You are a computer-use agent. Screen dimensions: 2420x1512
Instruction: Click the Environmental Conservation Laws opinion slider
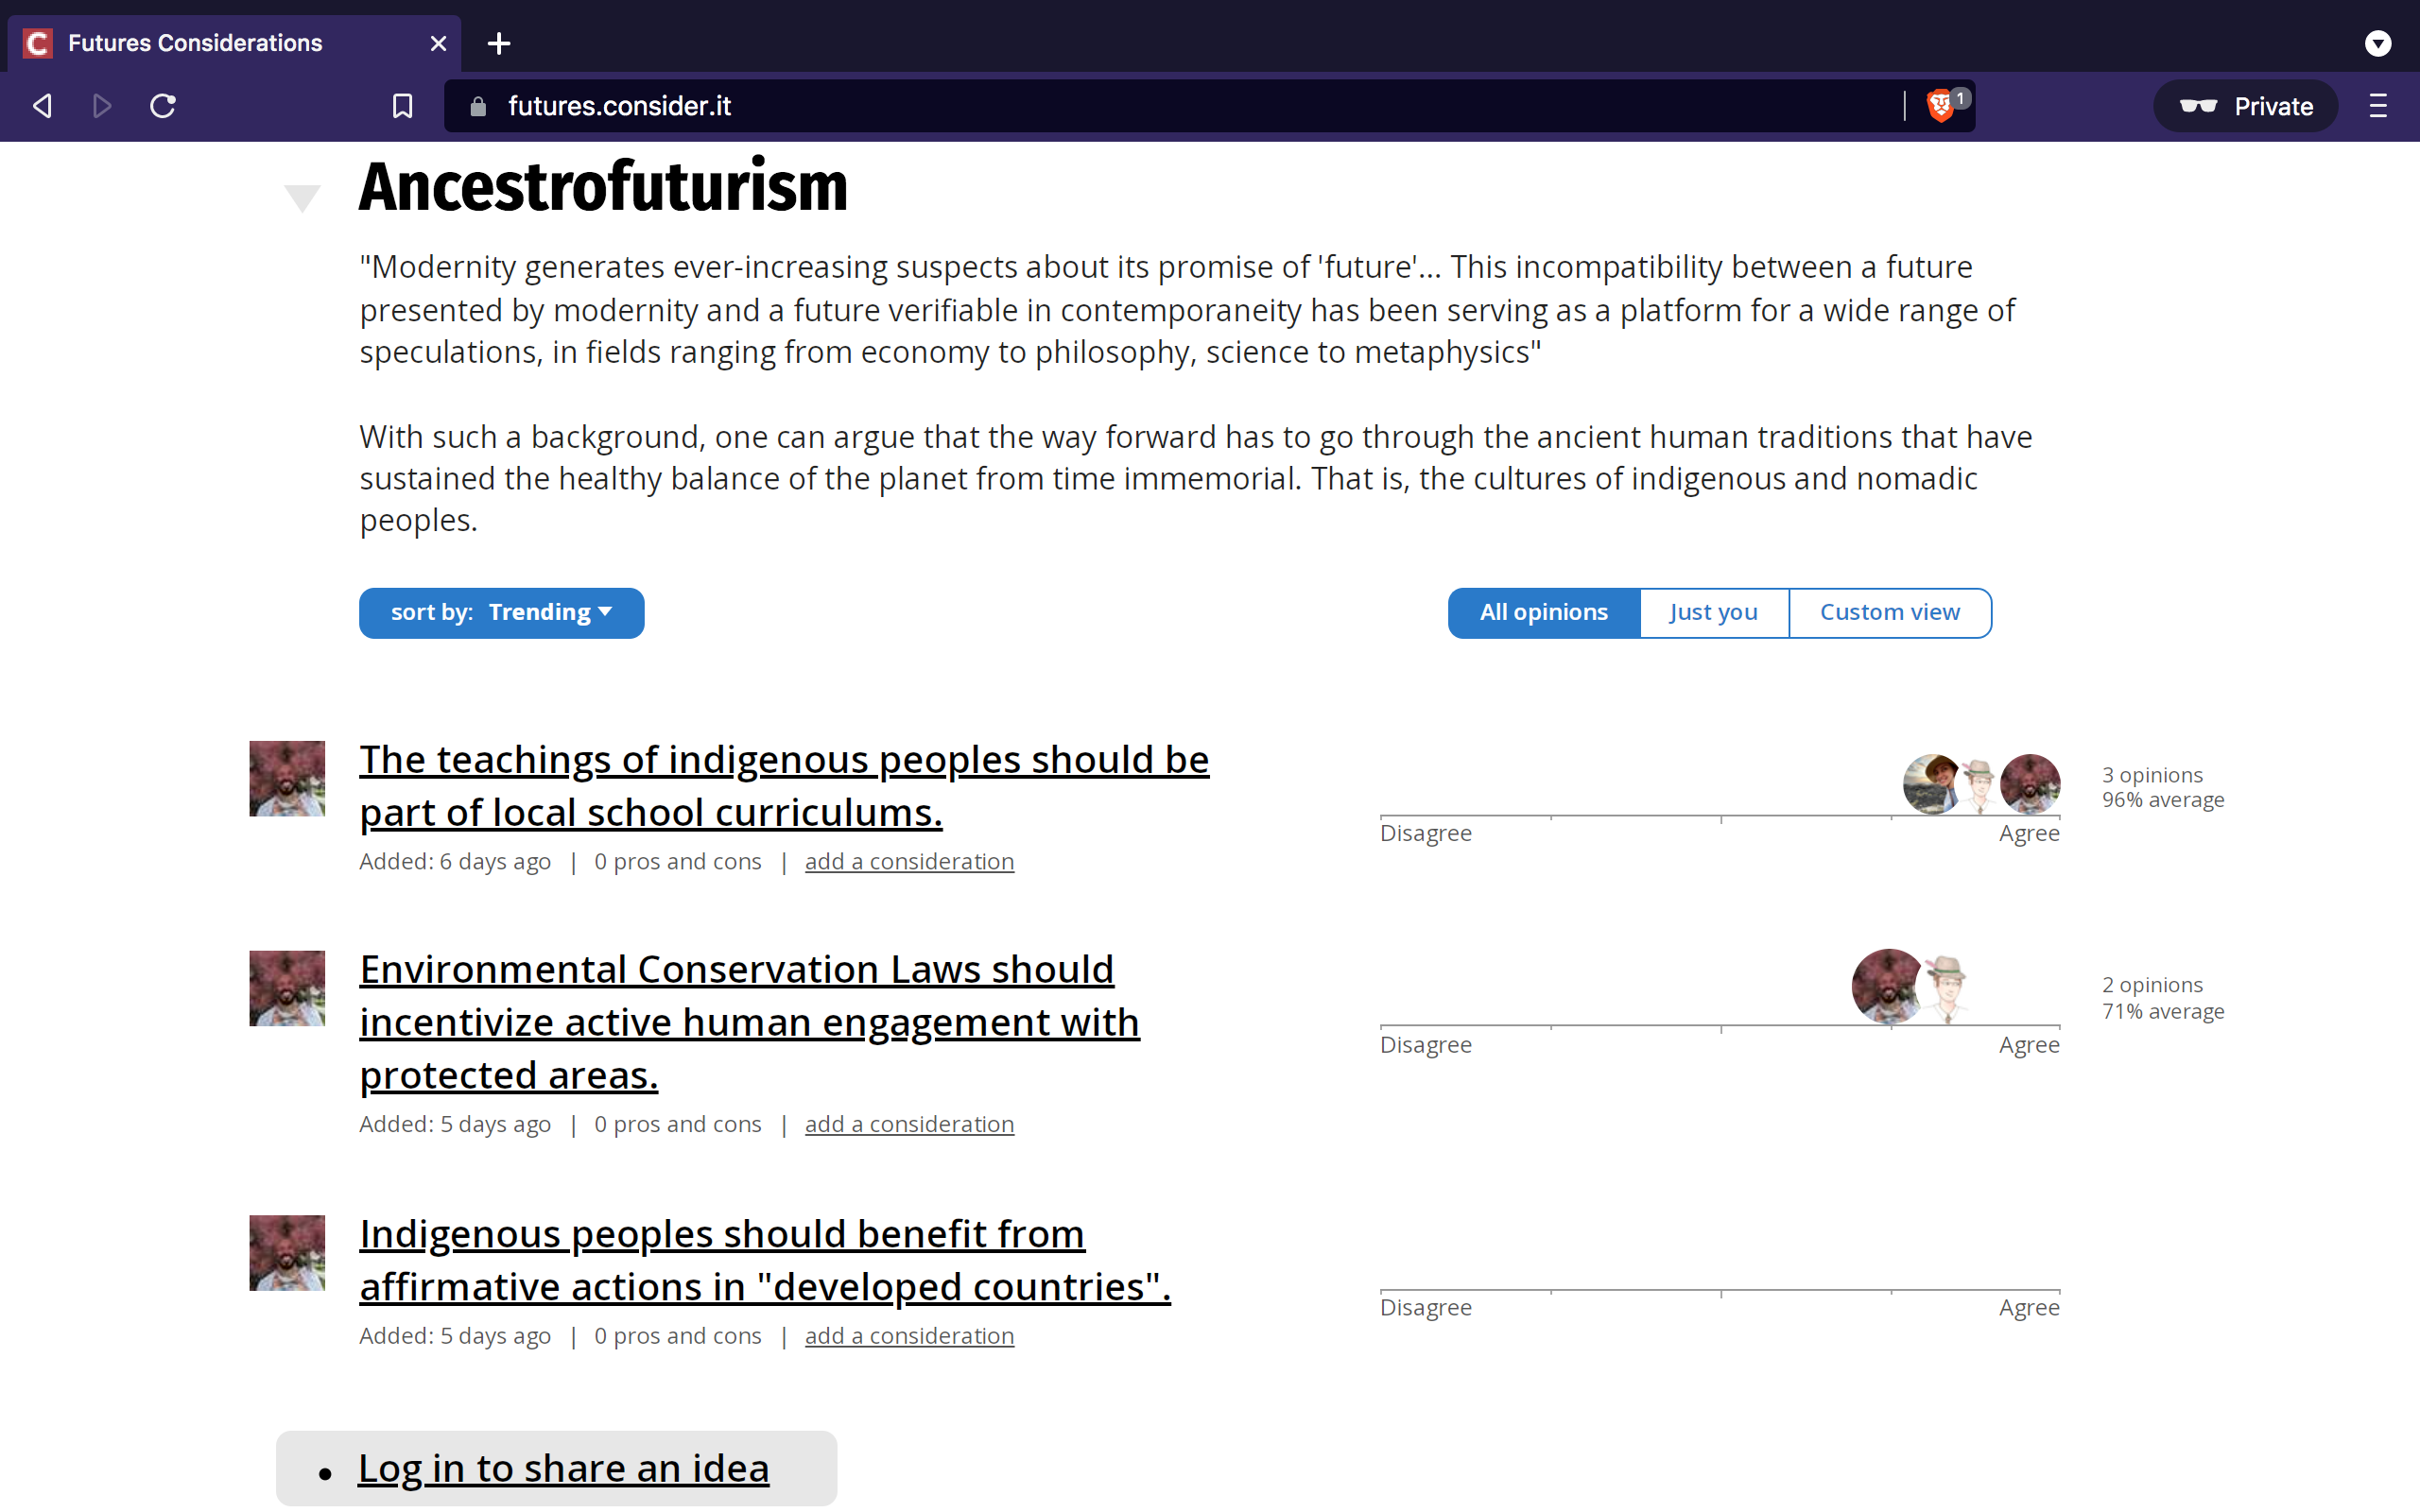1719,1025
